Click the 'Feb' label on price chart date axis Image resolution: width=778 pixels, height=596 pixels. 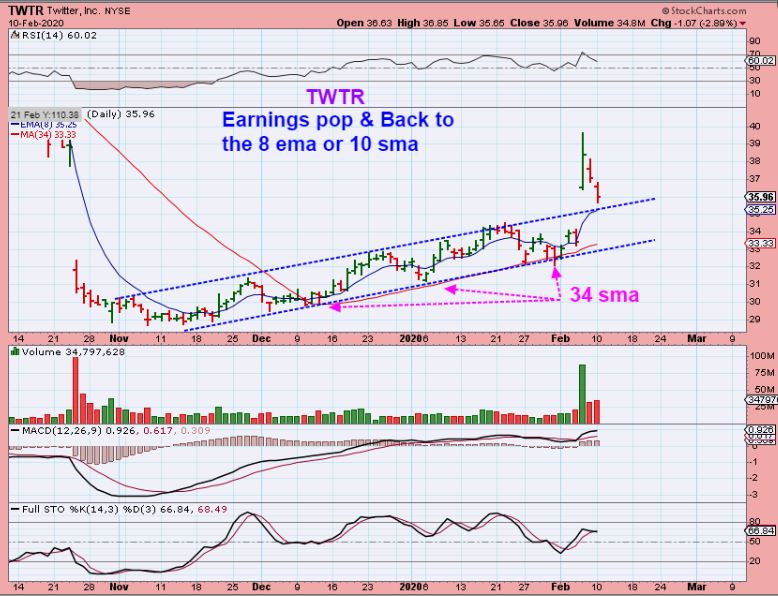(560, 338)
